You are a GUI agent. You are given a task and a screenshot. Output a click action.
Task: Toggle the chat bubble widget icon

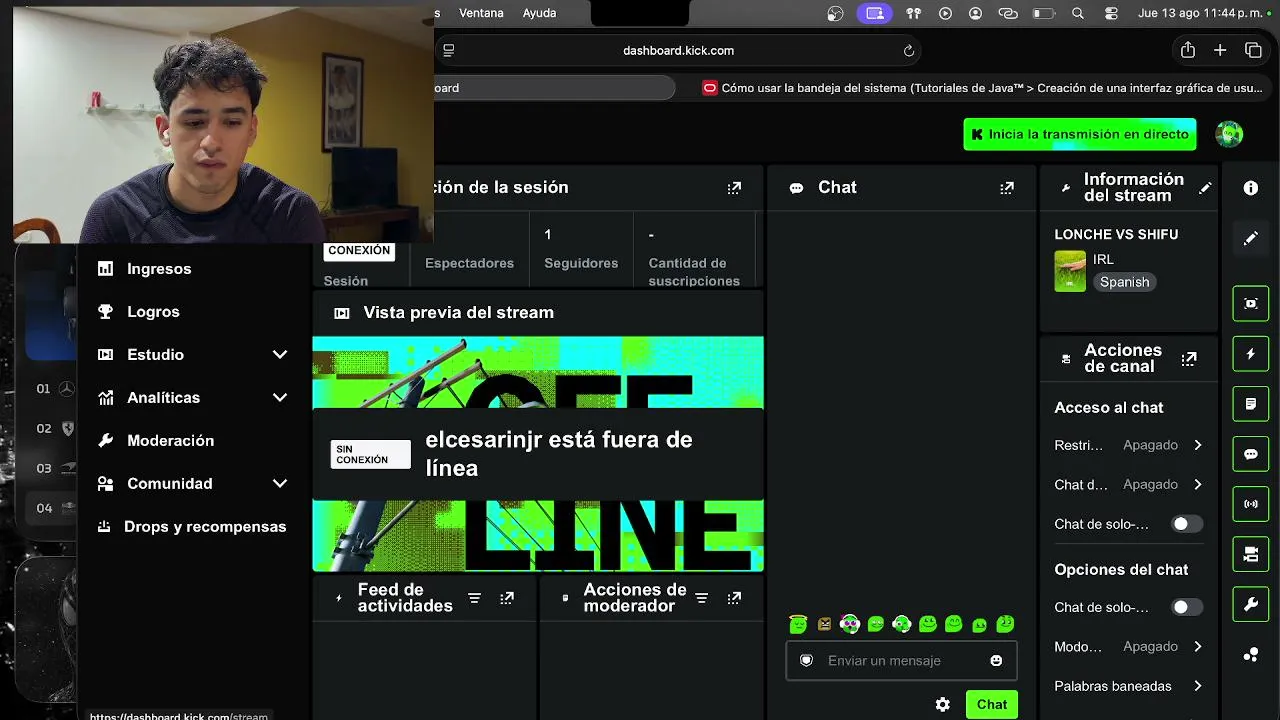pyautogui.click(x=1251, y=454)
